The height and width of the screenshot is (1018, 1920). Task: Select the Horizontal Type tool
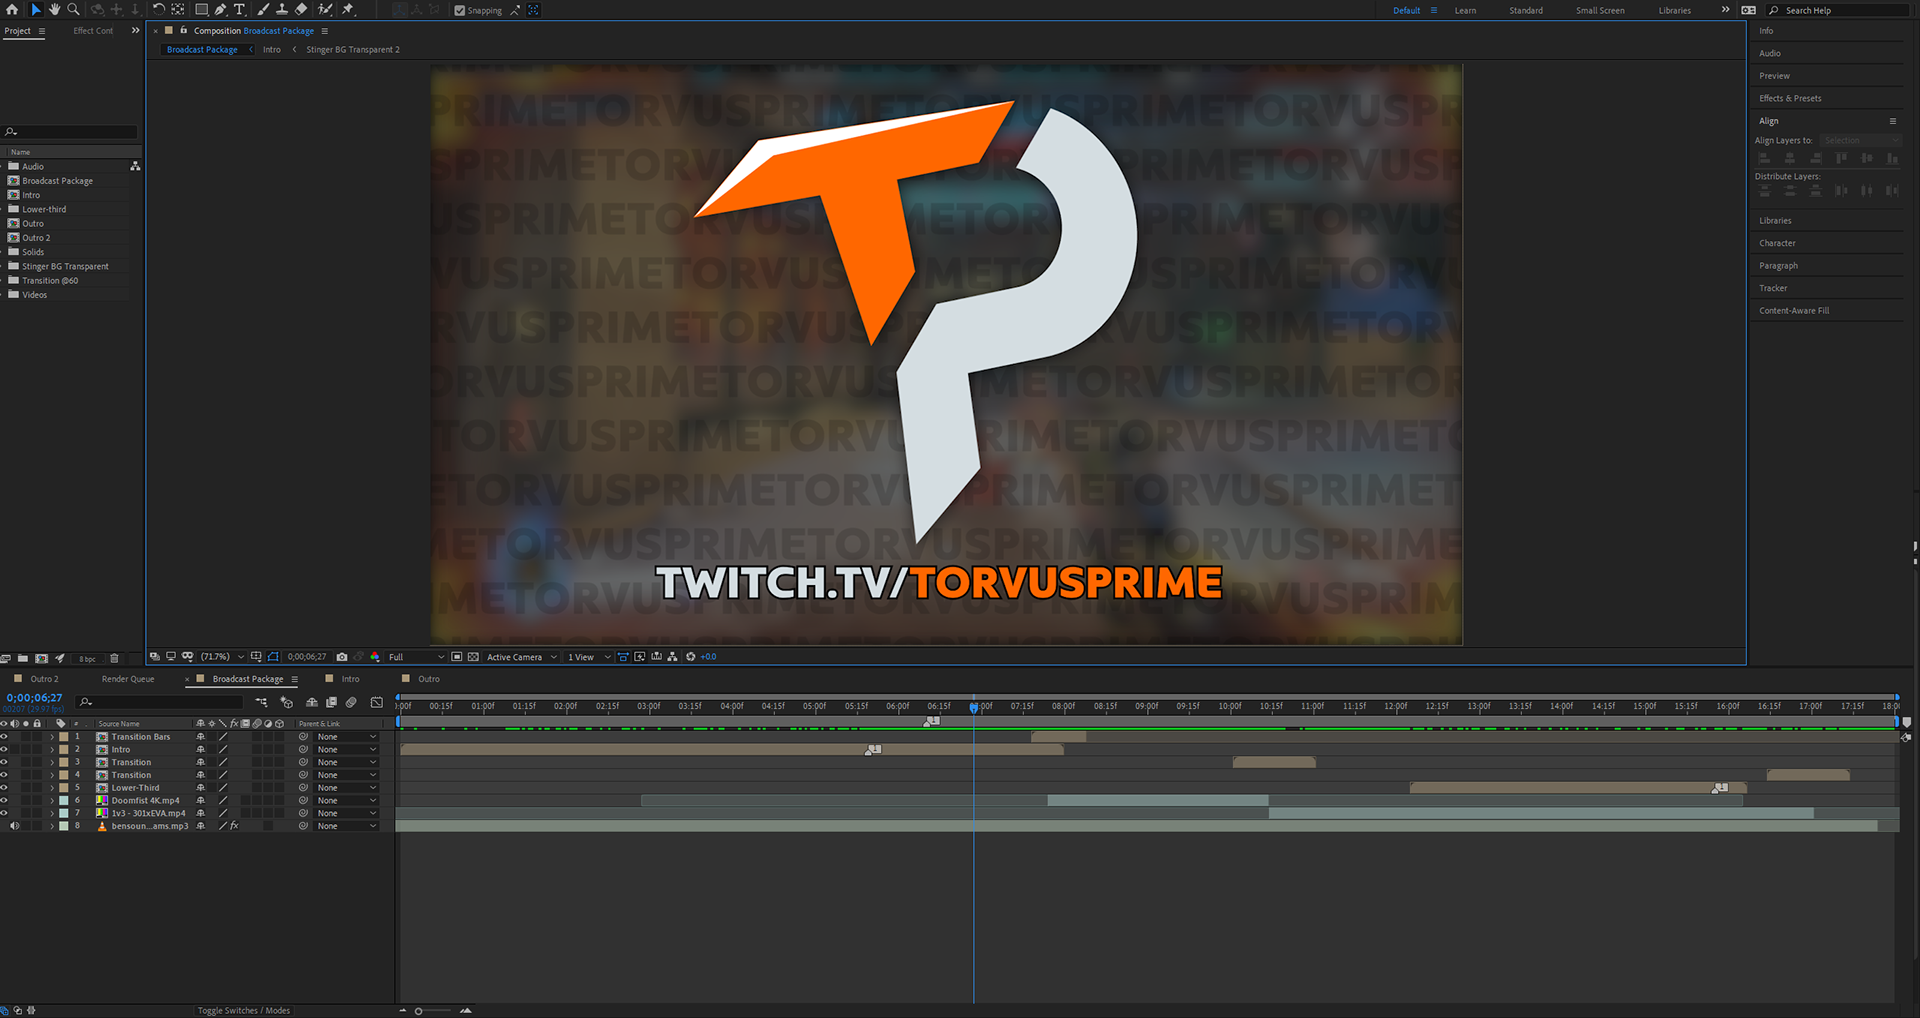240,9
